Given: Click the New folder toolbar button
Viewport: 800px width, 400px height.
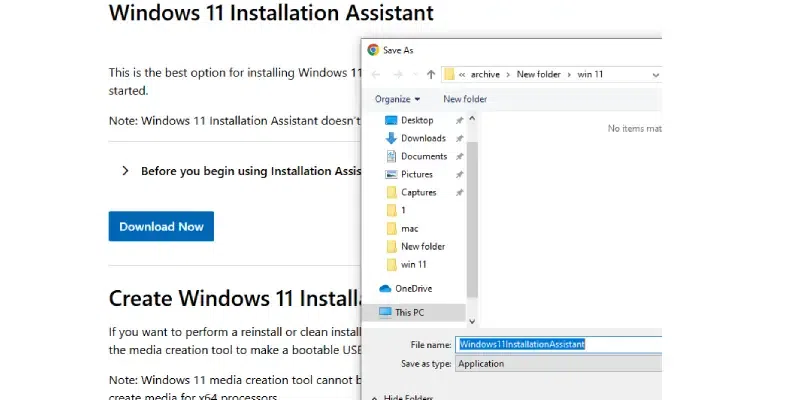Looking at the screenshot, I should (x=465, y=99).
